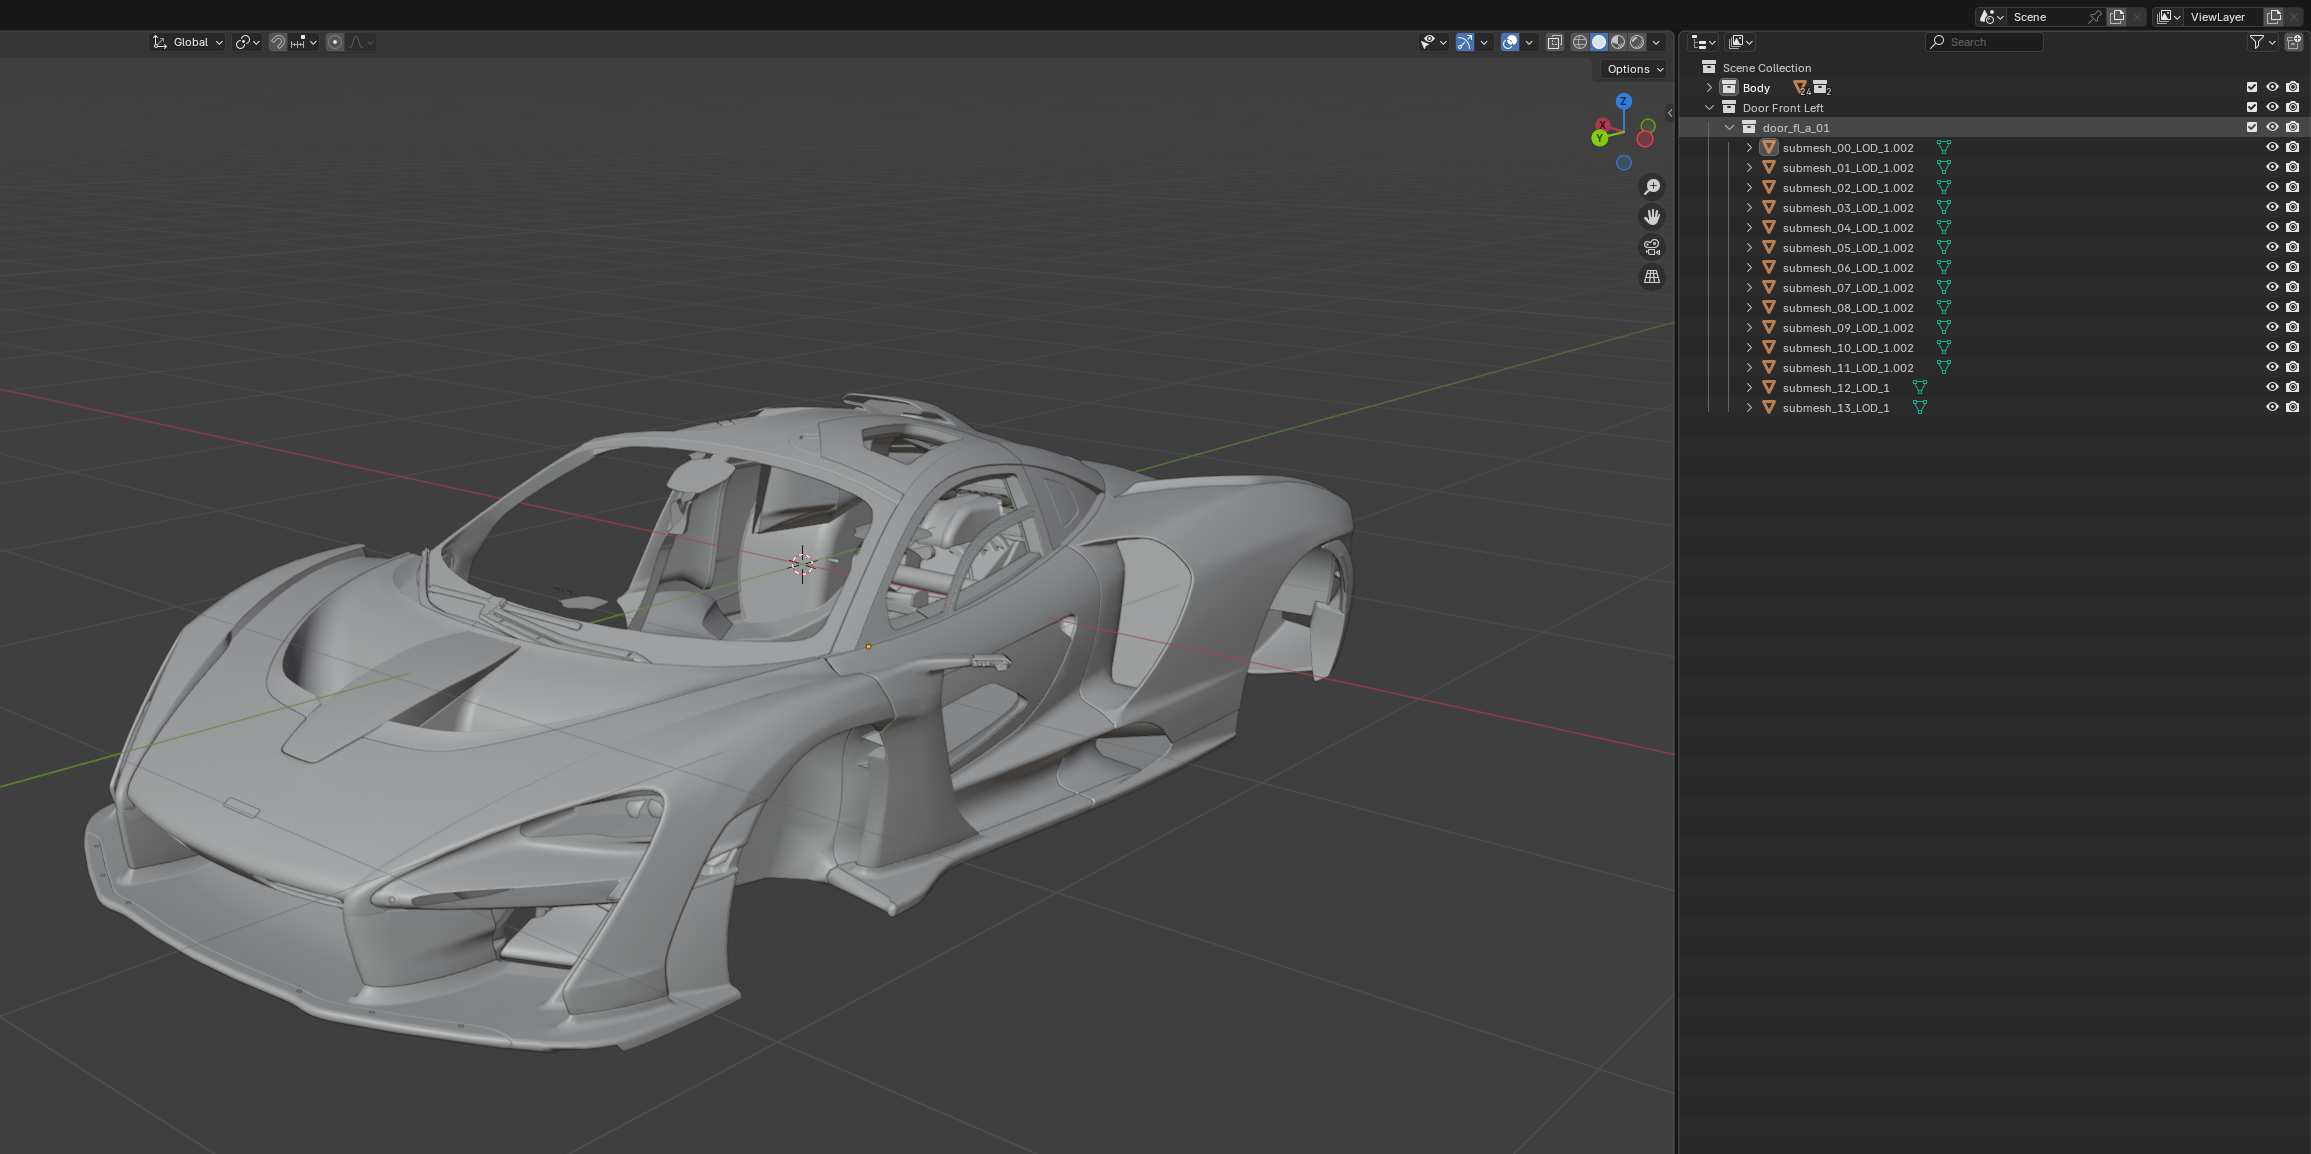This screenshot has height=1154, width=2311.
Task: Enable proportional editing toggle
Action: (x=335, y=42)
